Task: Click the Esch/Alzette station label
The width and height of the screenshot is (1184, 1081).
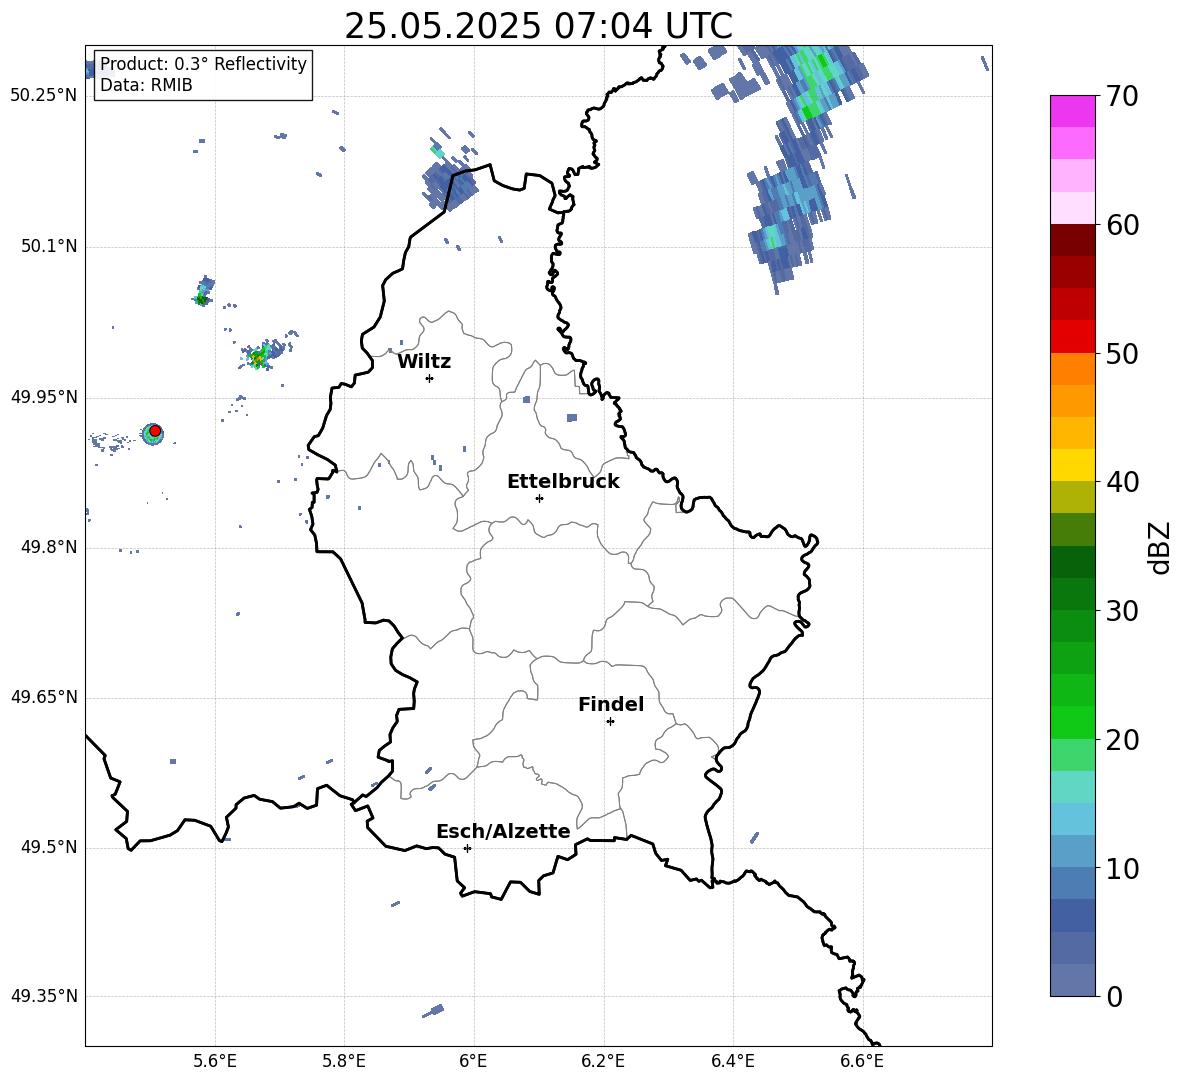Action: 503,831
